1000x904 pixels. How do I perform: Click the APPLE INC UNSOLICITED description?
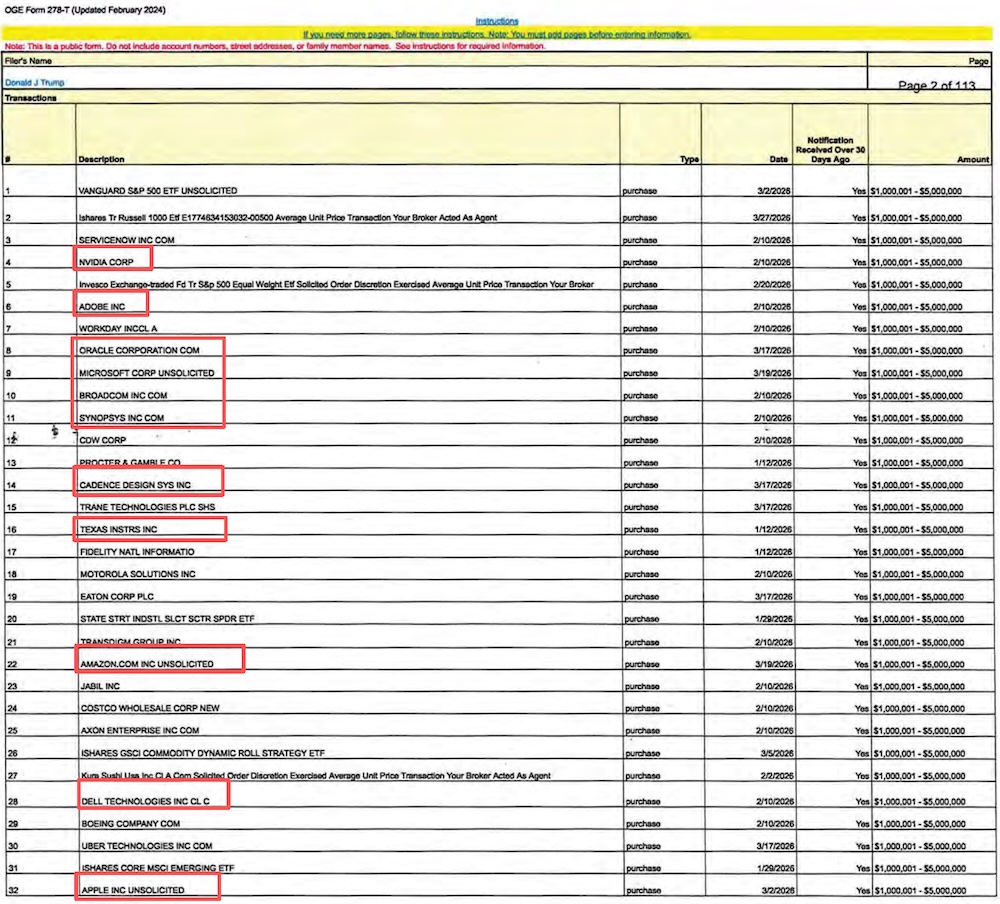pos(133,890)
